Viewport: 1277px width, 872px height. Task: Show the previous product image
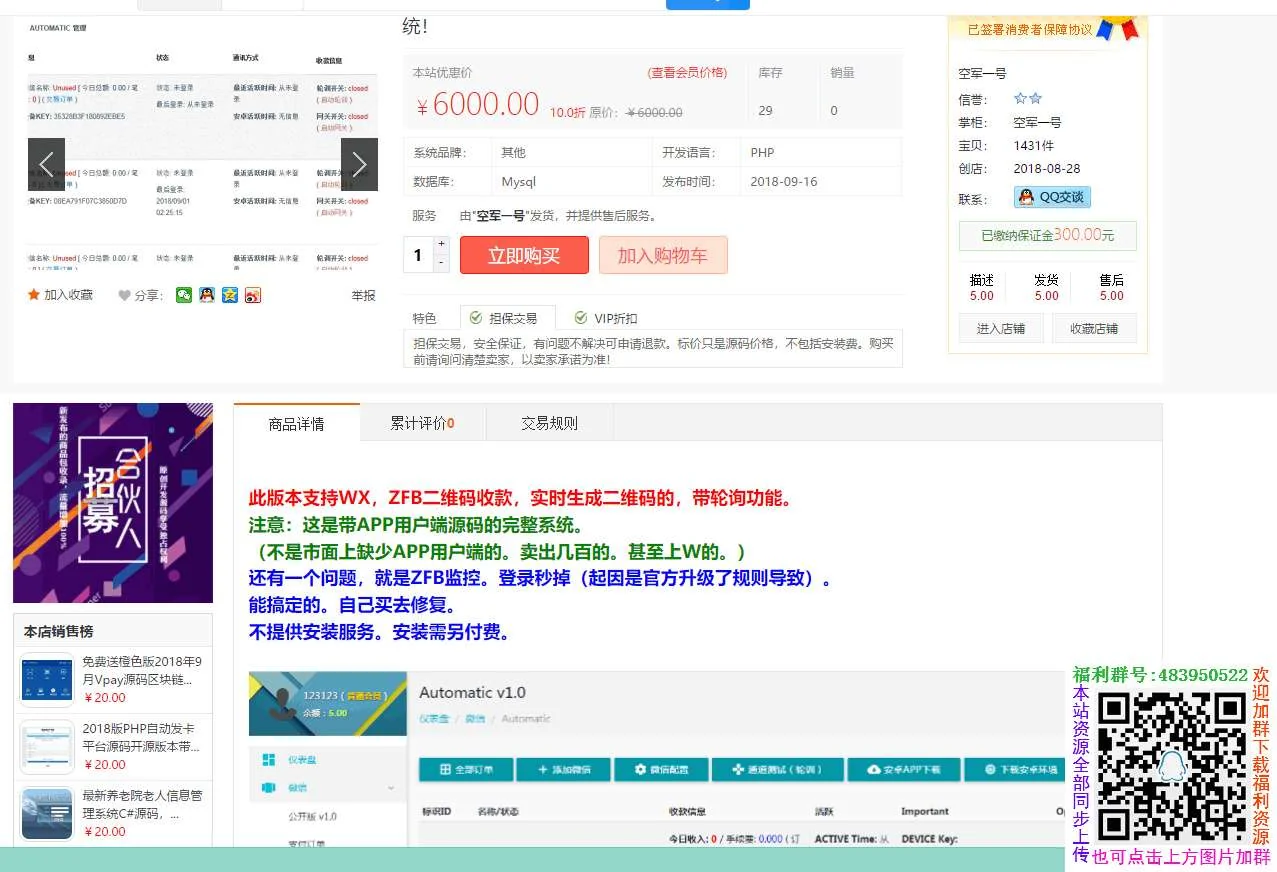[x=46, y=164]
